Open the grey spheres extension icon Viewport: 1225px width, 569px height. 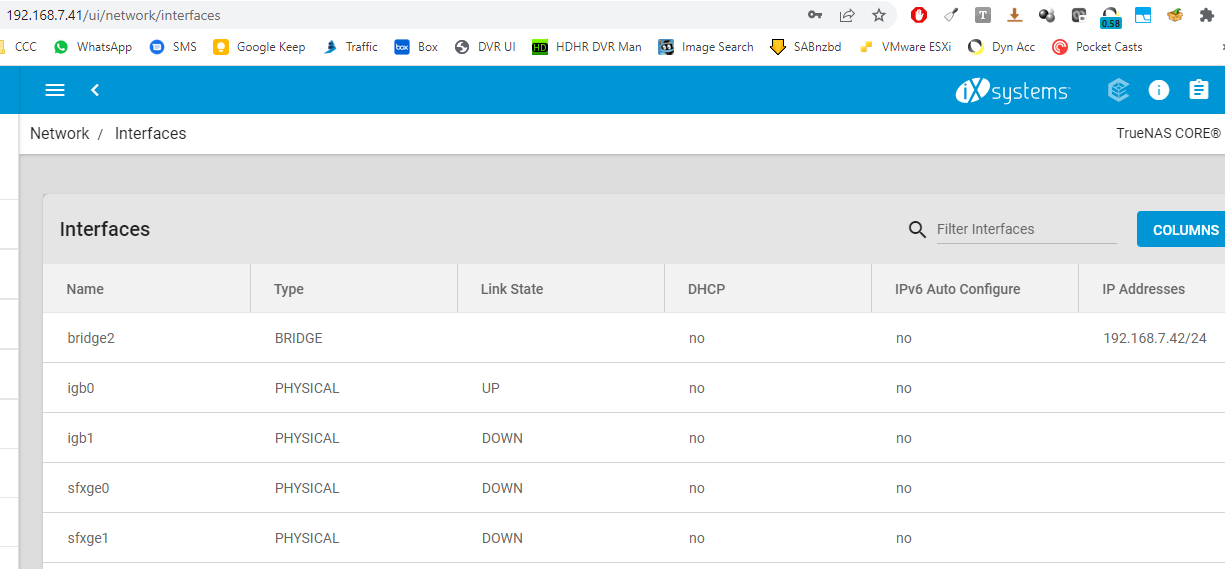click(x=1047, y=15)
